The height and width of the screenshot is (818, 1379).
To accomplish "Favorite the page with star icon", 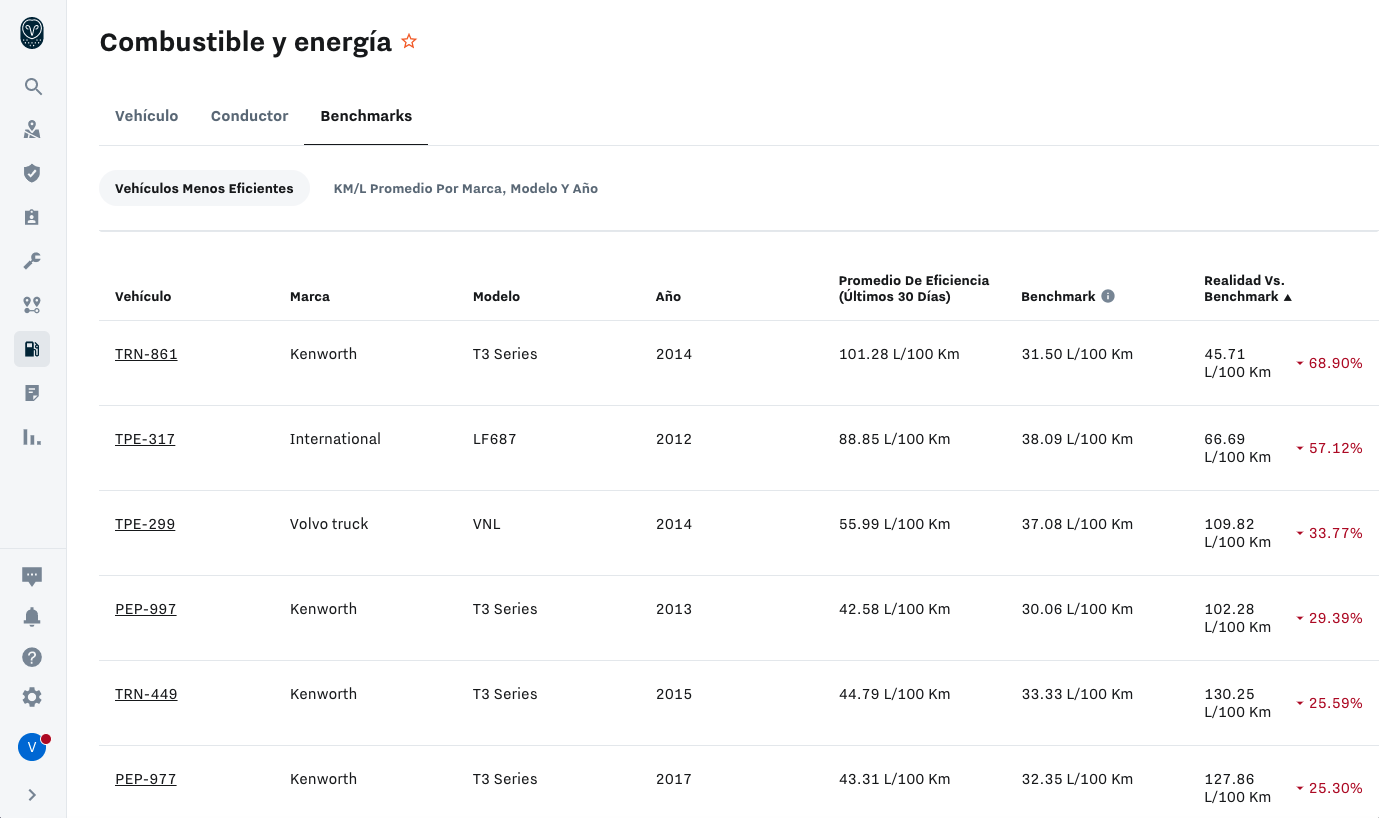I will coord(409,41).
